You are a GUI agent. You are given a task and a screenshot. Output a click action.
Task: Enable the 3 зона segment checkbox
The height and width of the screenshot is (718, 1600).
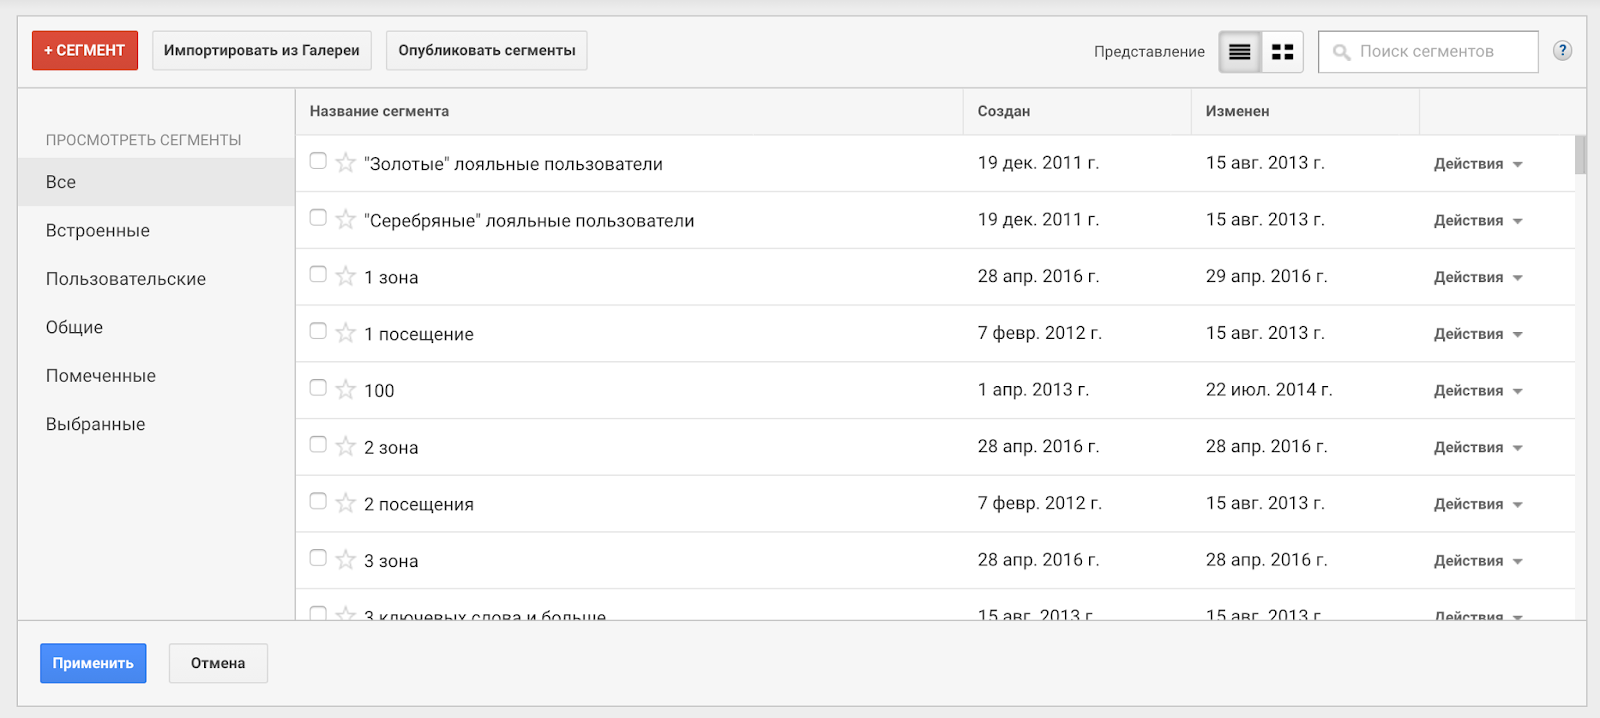(x=318, y=557)
